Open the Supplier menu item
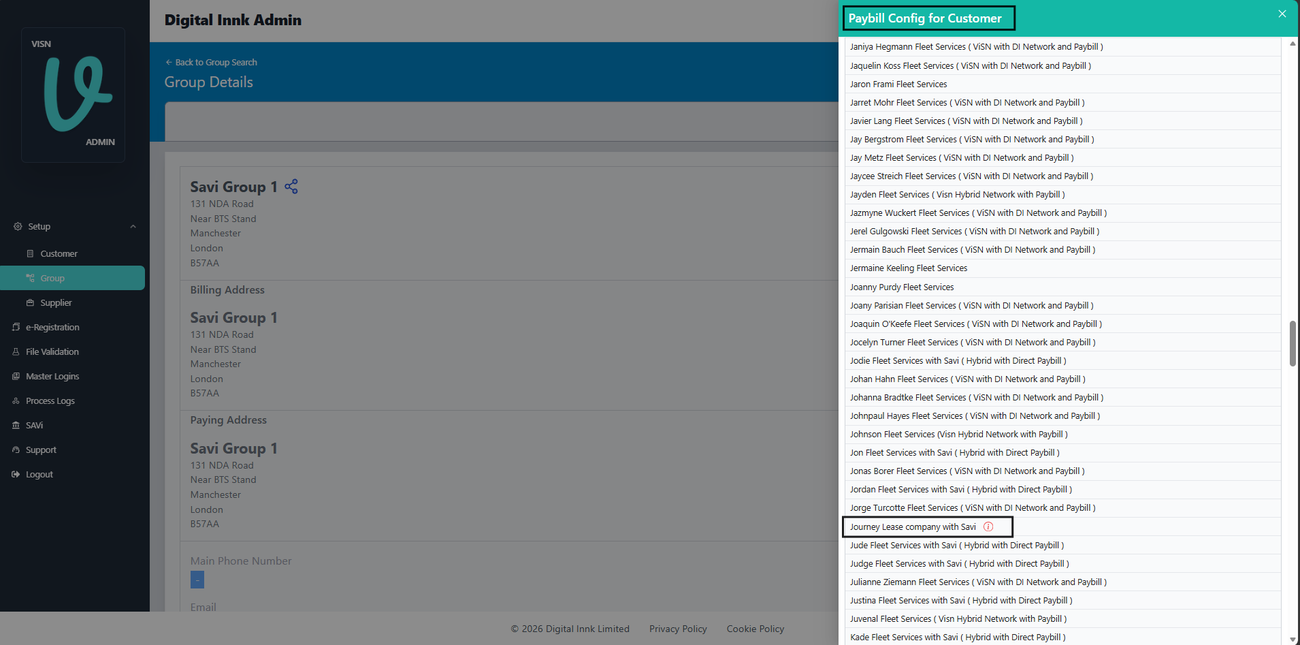1300x645 pixels. click(56, 303)
